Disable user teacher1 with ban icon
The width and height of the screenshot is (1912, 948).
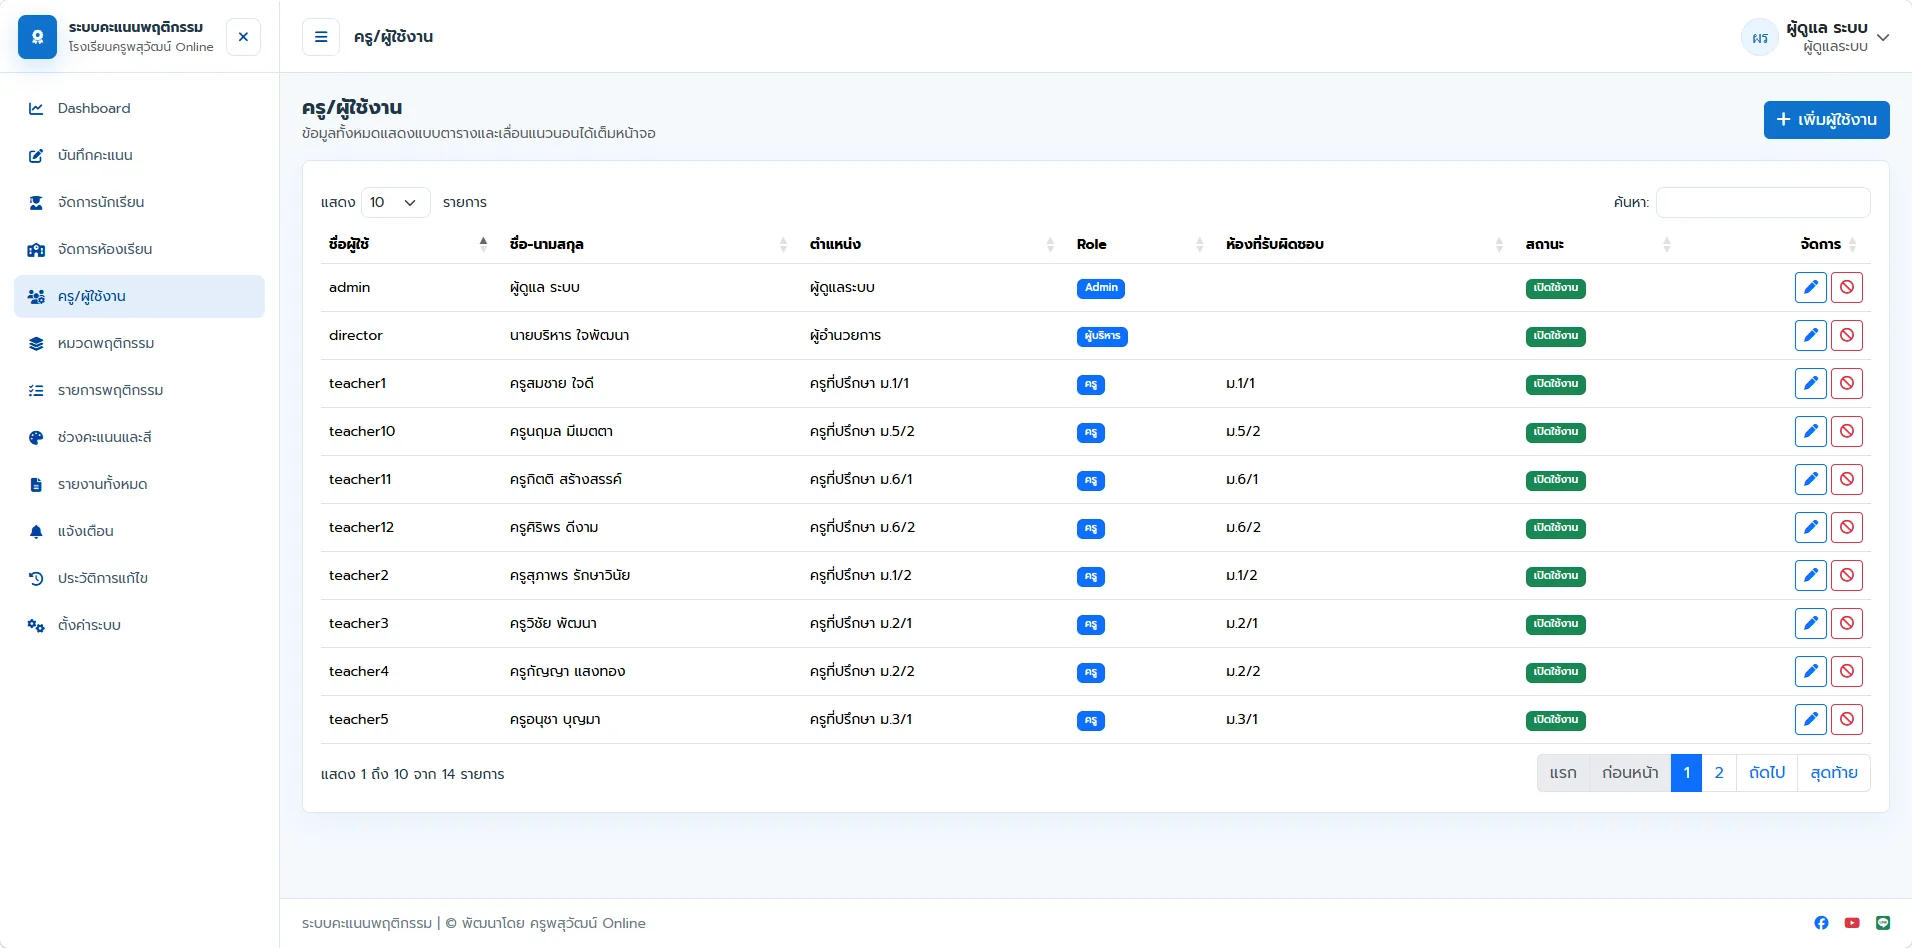click(1846, 384)
